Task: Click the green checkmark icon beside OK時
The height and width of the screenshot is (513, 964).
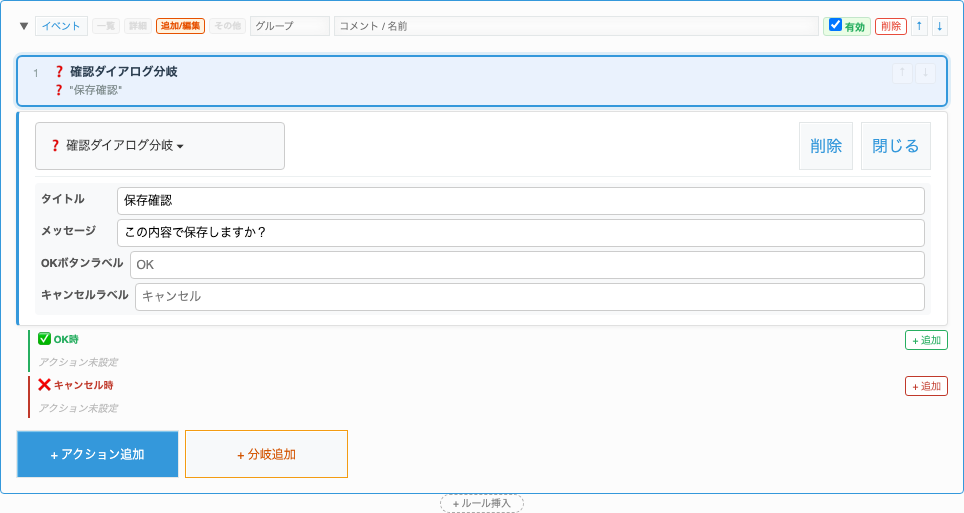Action: 44,339
